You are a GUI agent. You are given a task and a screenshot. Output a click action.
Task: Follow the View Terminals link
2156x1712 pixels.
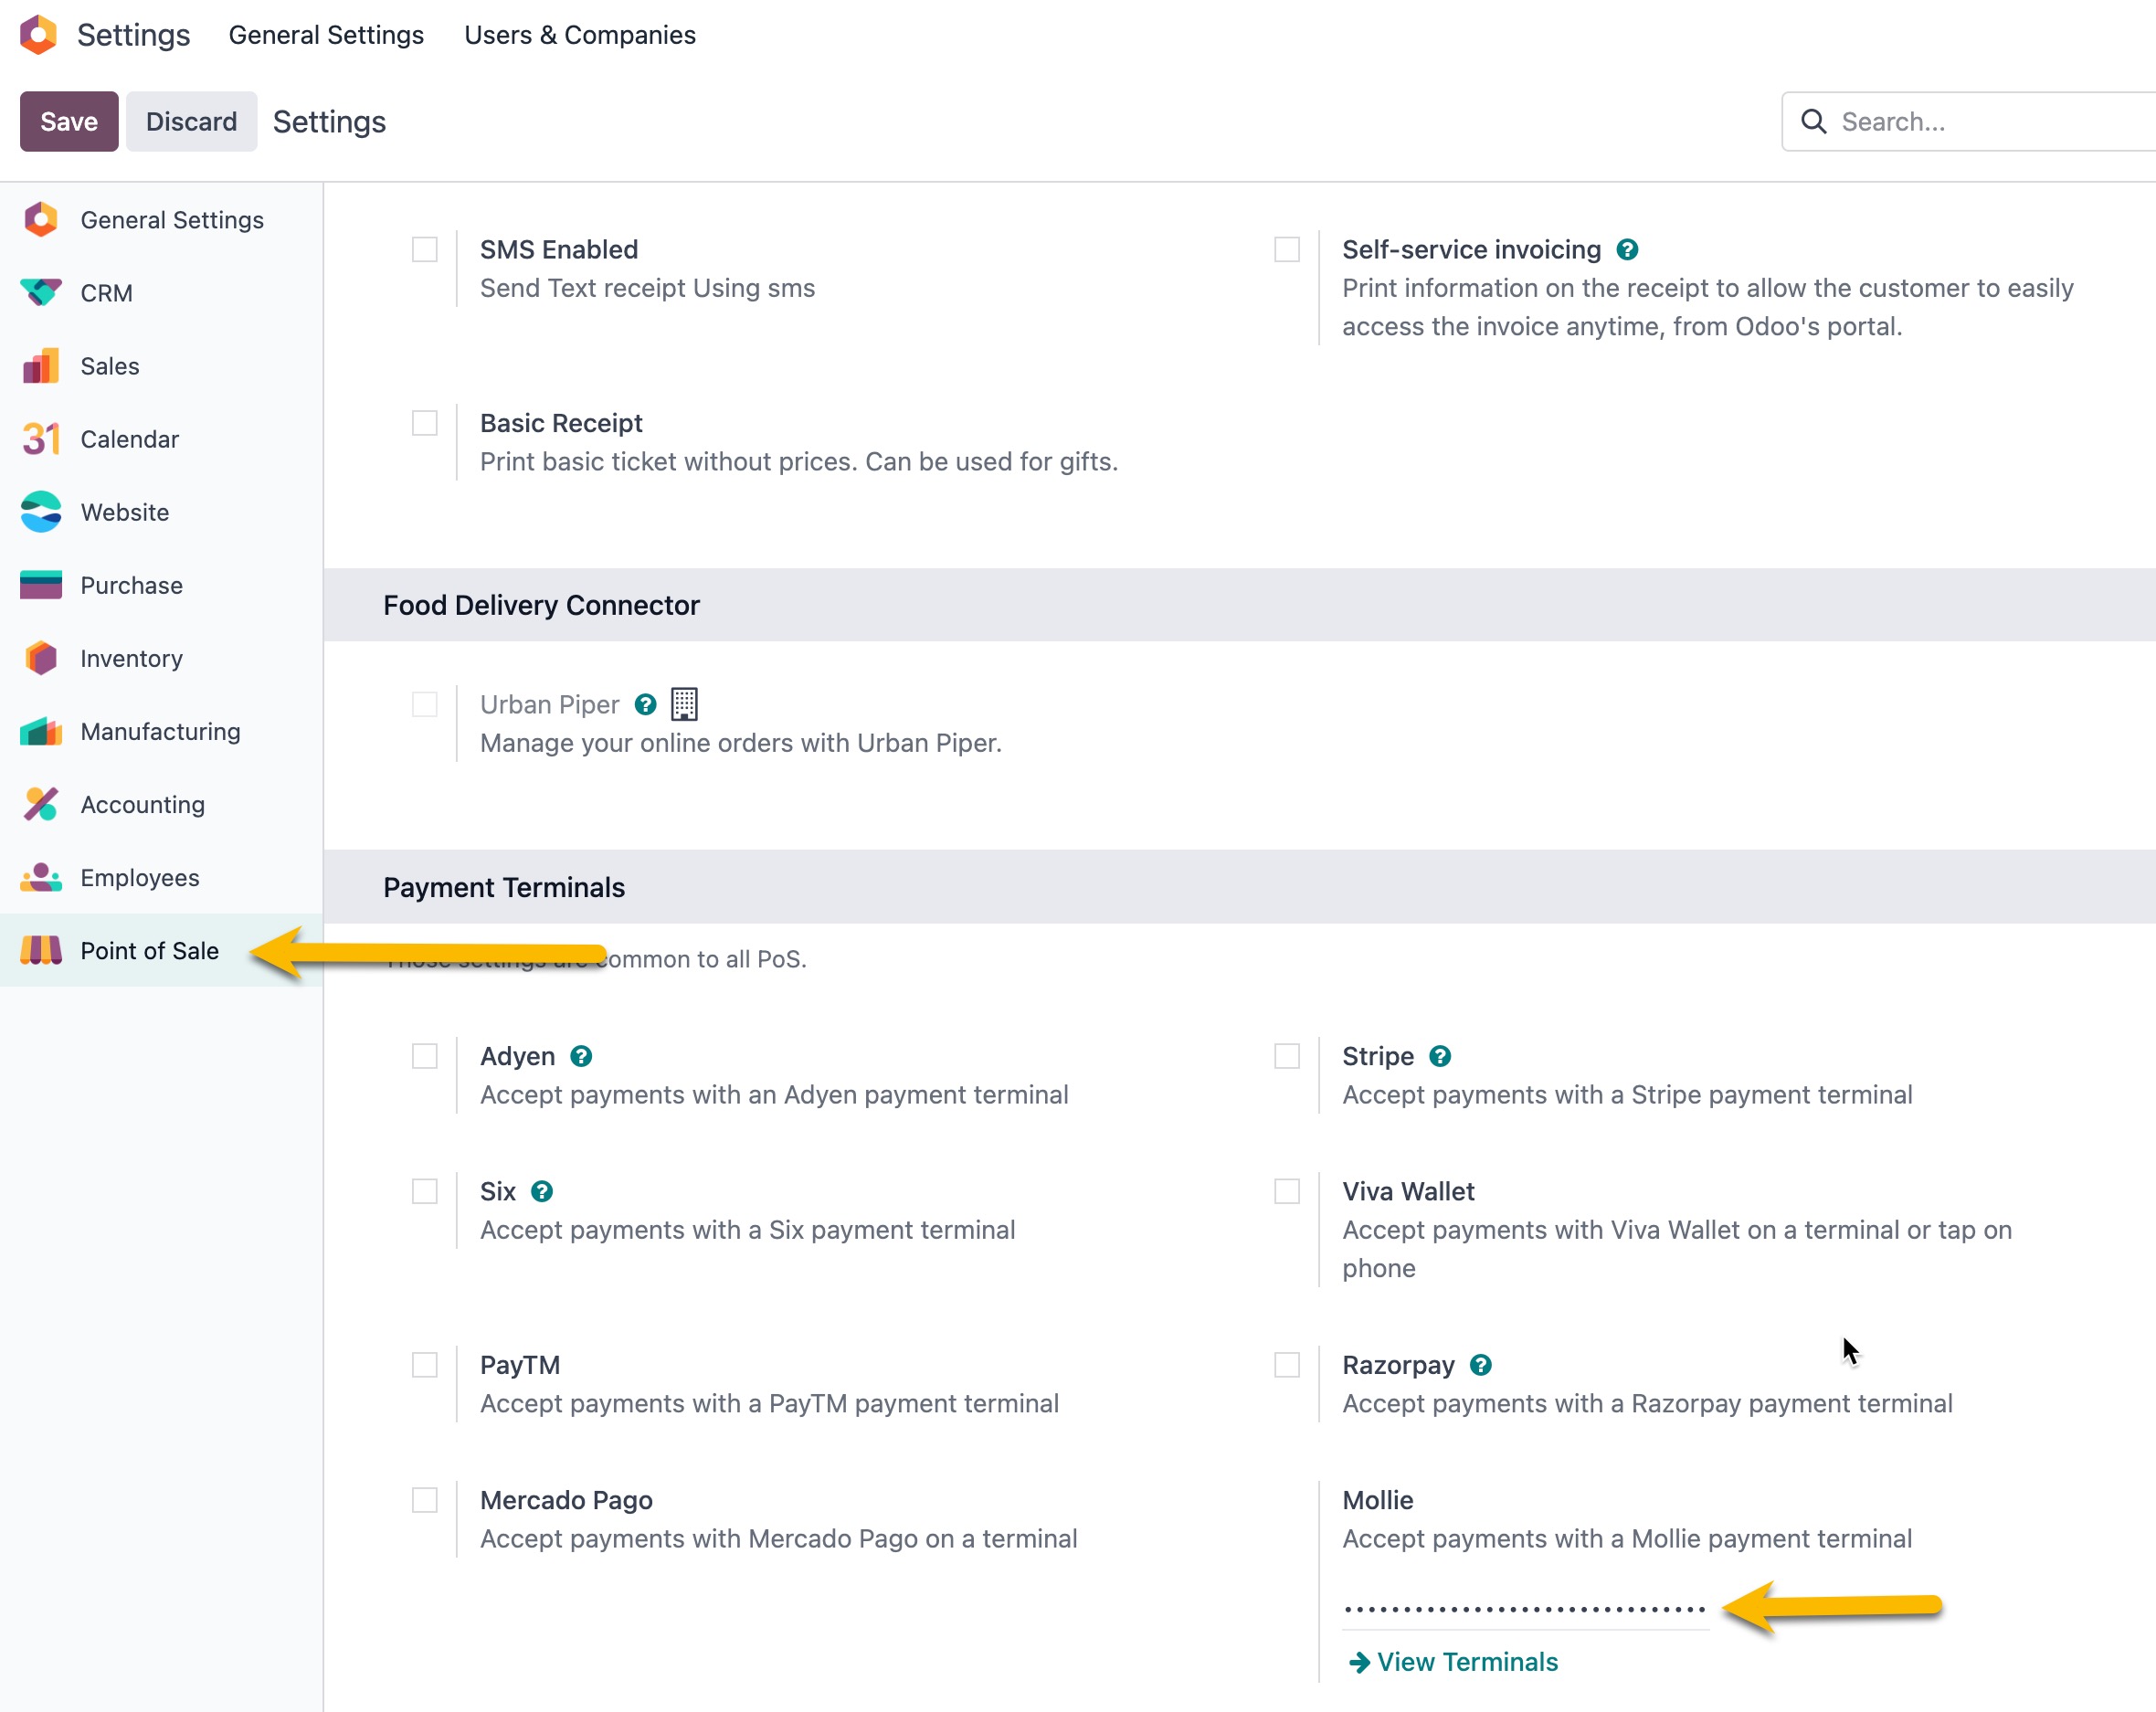(1466, 1662)
